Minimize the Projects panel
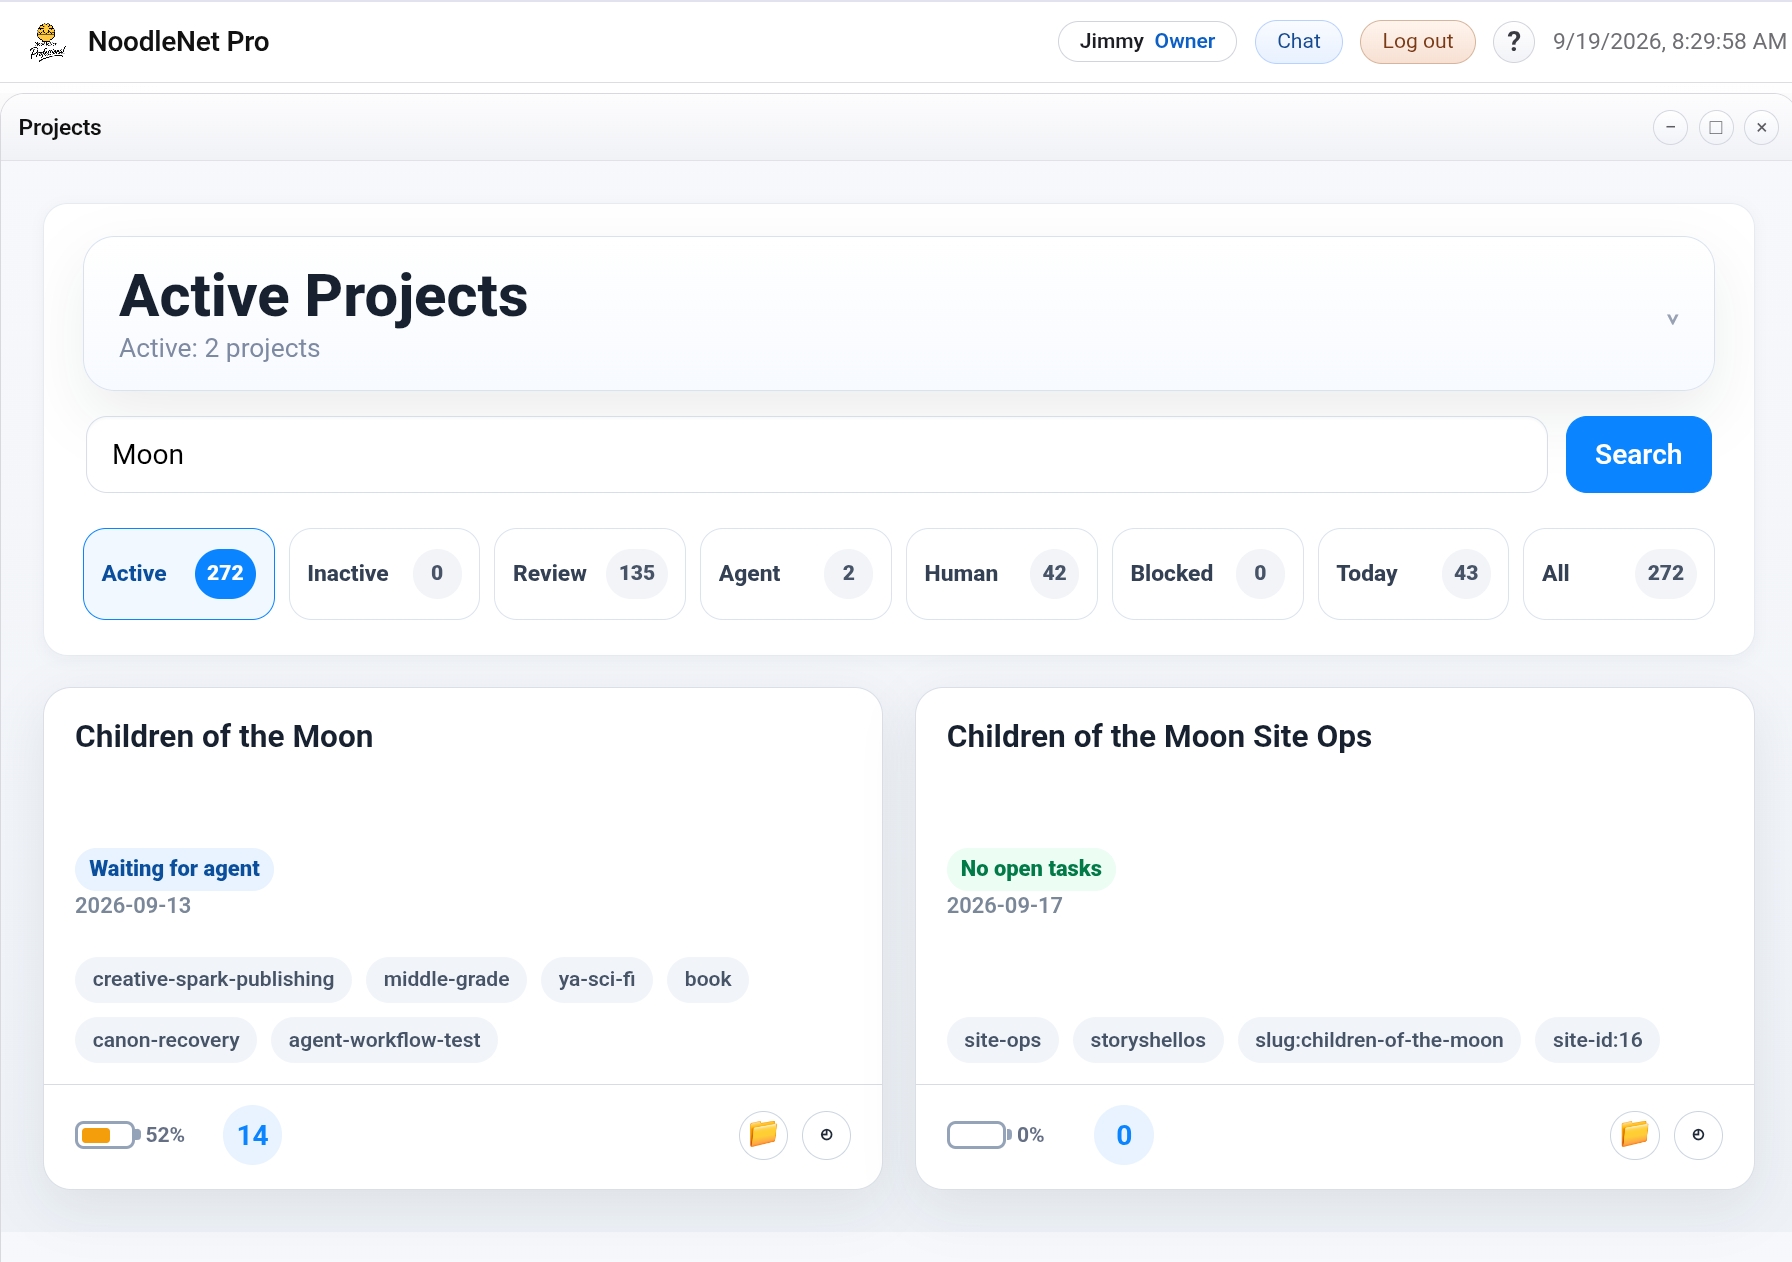 (1670, 127)
